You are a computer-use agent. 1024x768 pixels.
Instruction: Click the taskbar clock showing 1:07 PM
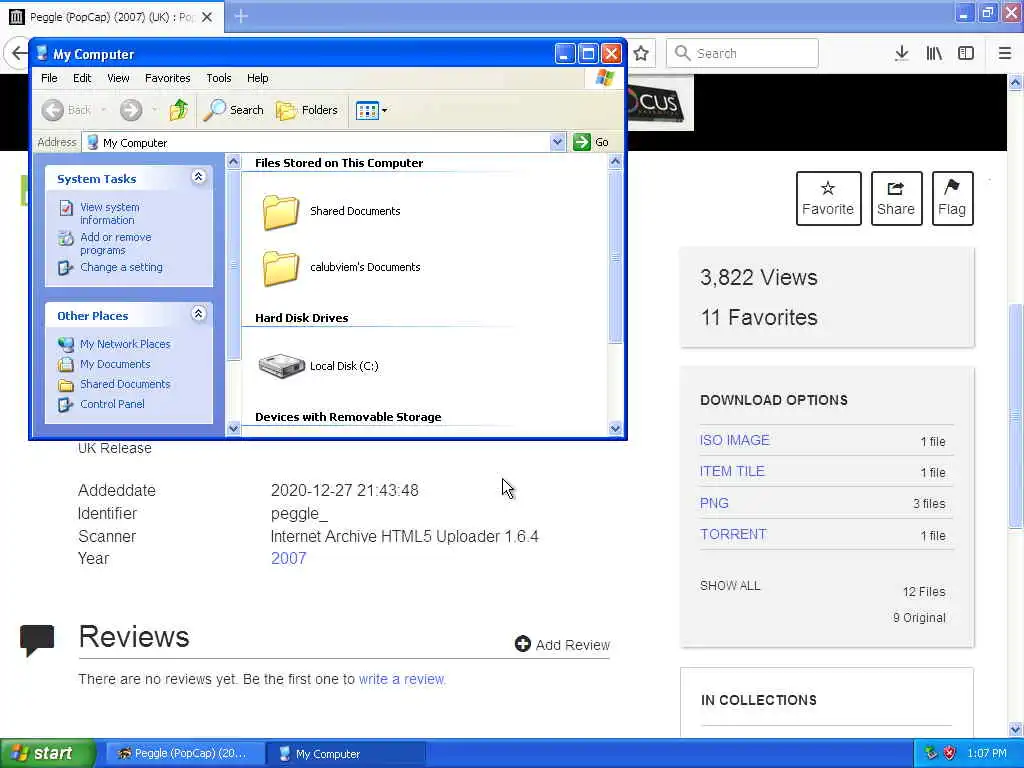tap(987, 754)
